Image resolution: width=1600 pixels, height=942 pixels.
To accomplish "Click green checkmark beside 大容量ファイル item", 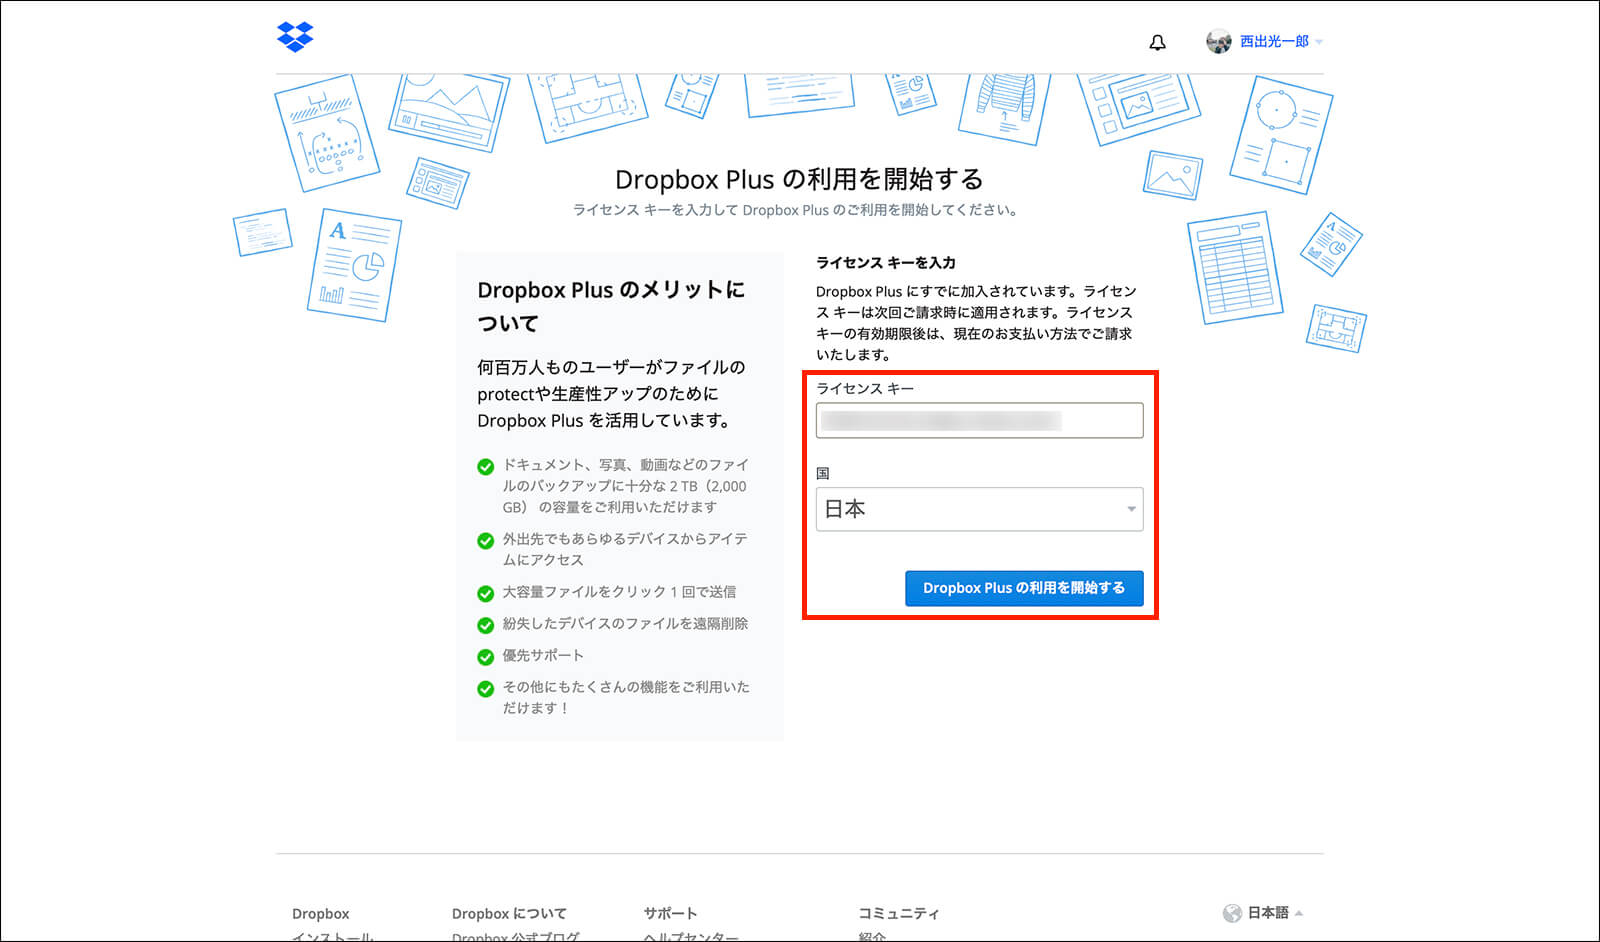I will click(486, 594).
